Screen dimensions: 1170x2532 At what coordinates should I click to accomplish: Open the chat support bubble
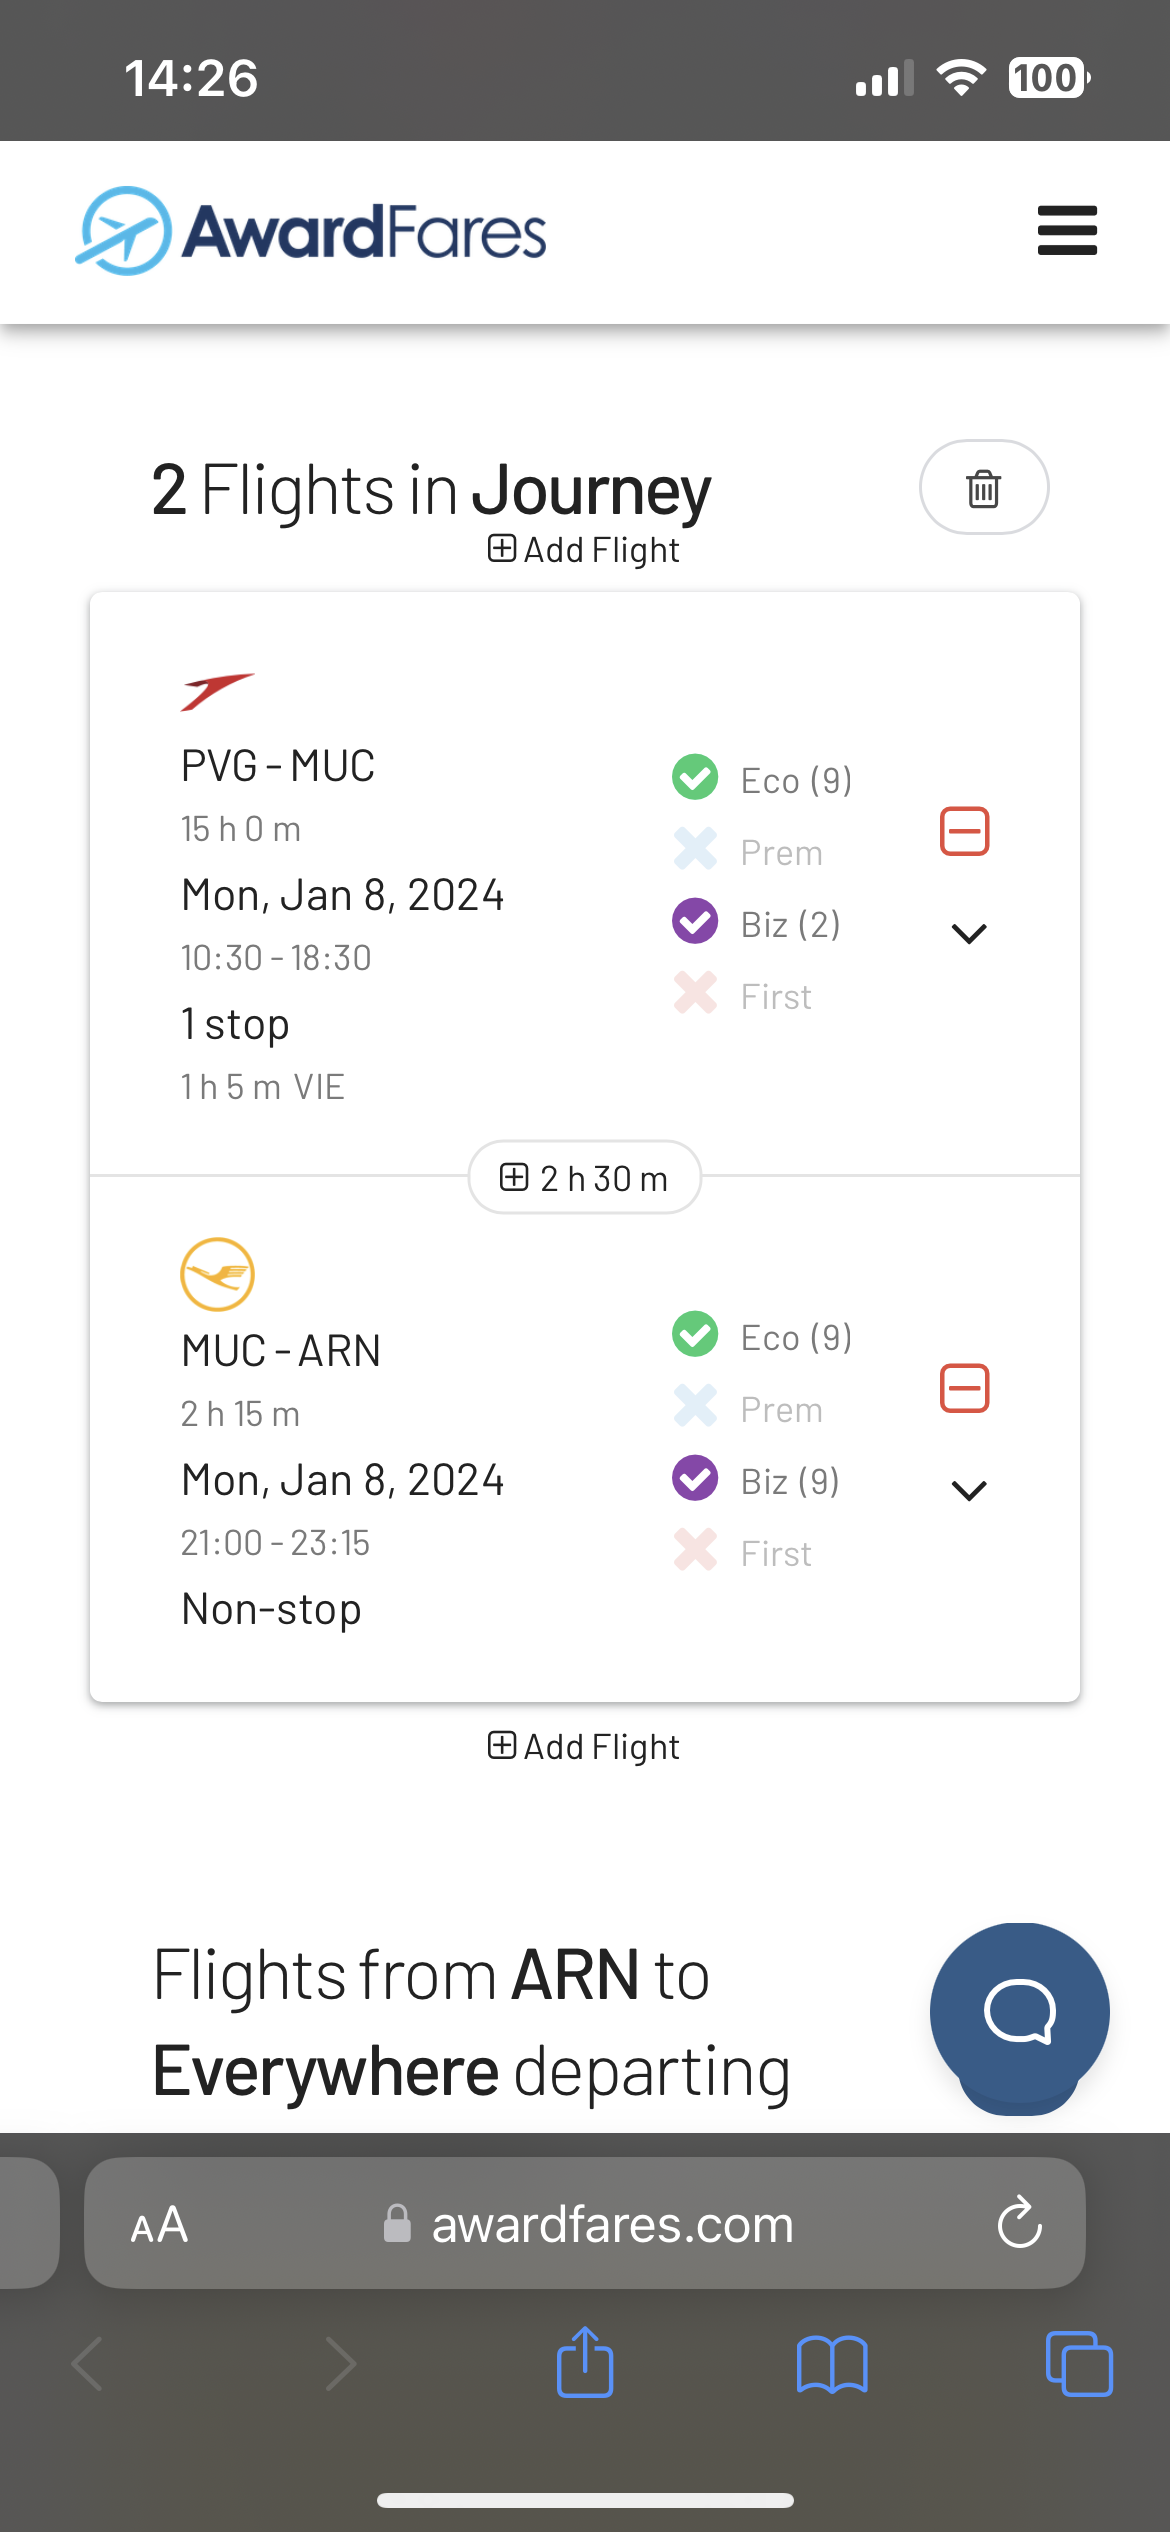(1019, 2013)
